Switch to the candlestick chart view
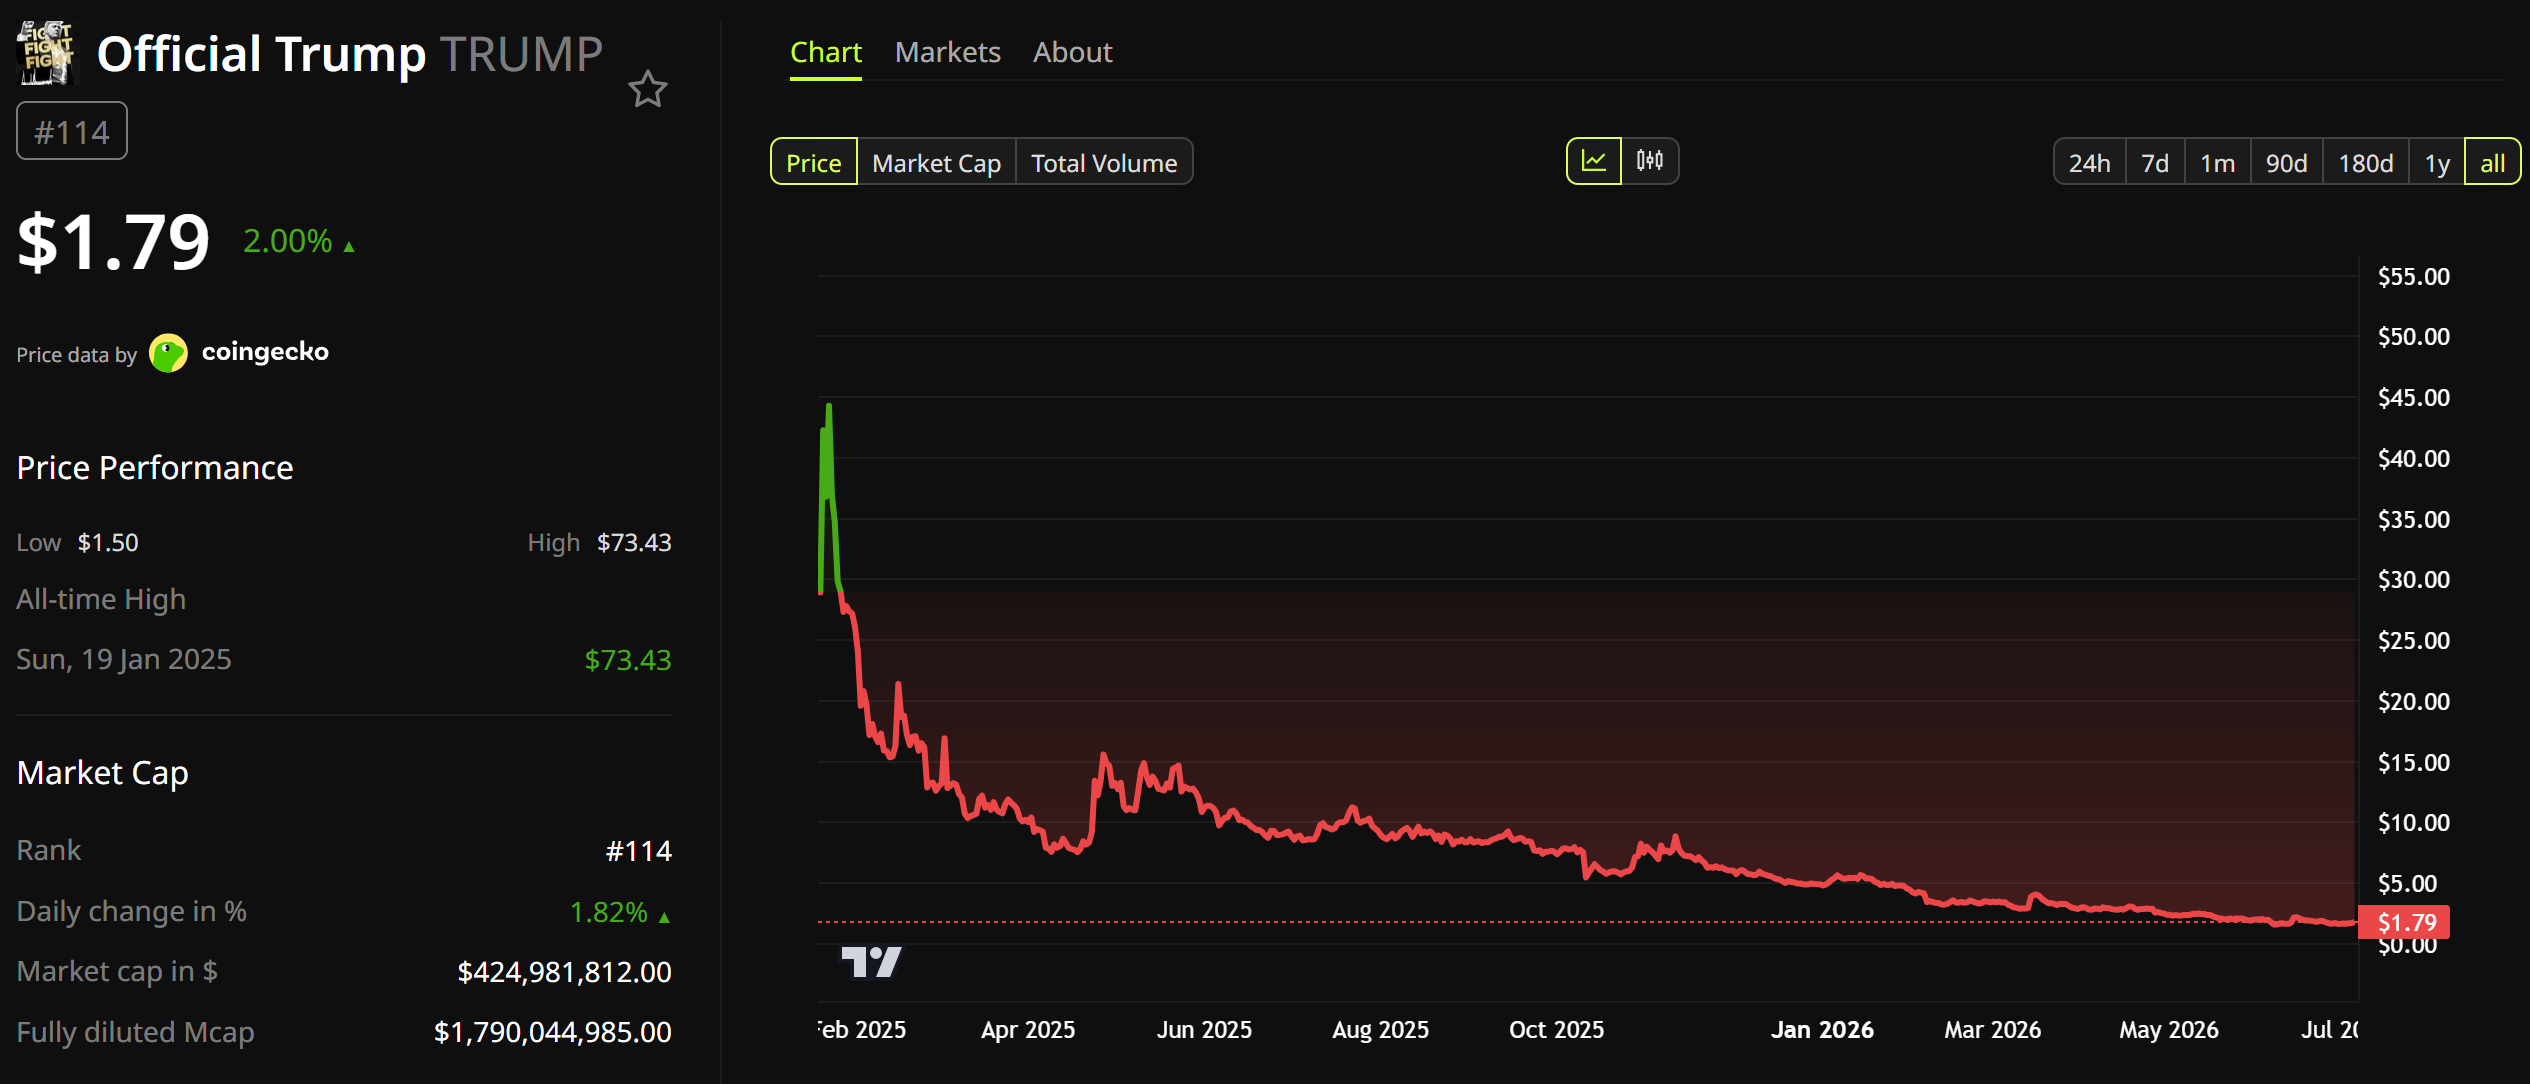The width and height of the screenshot is (2530, 1084). (1650, 161)
